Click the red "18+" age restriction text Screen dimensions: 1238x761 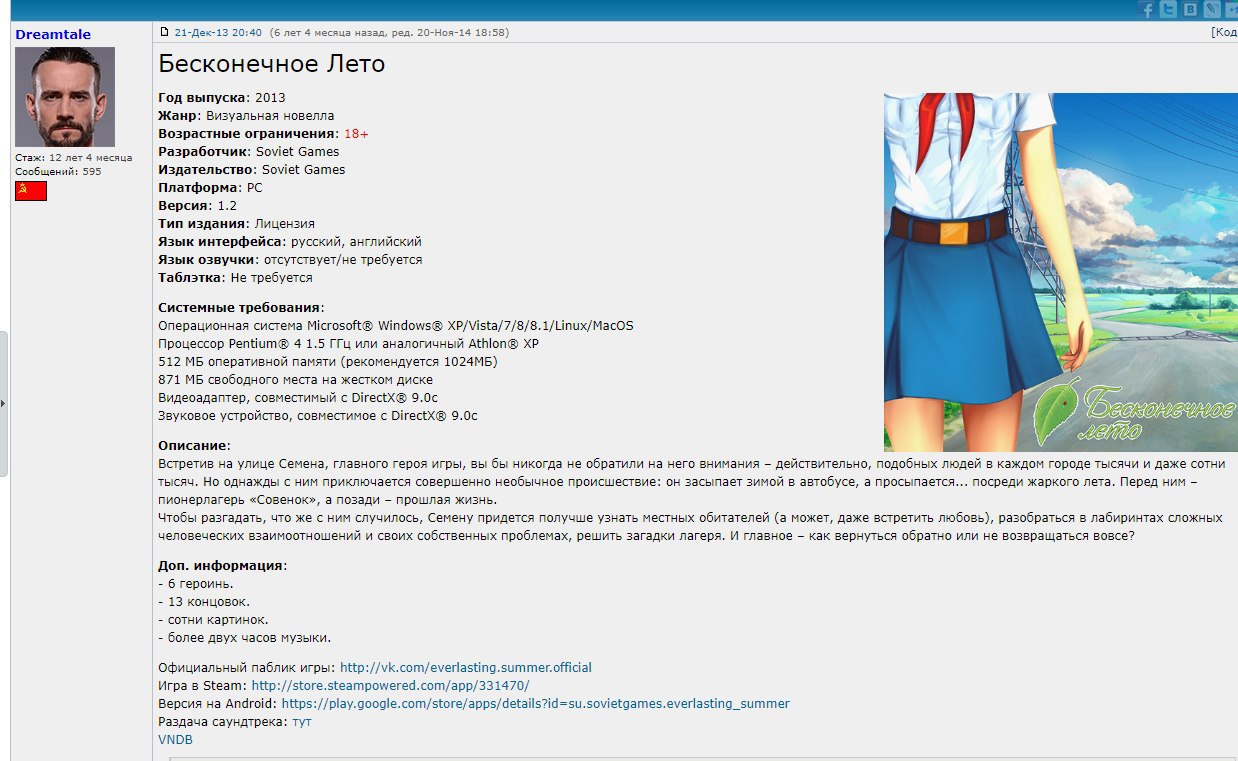356,133
